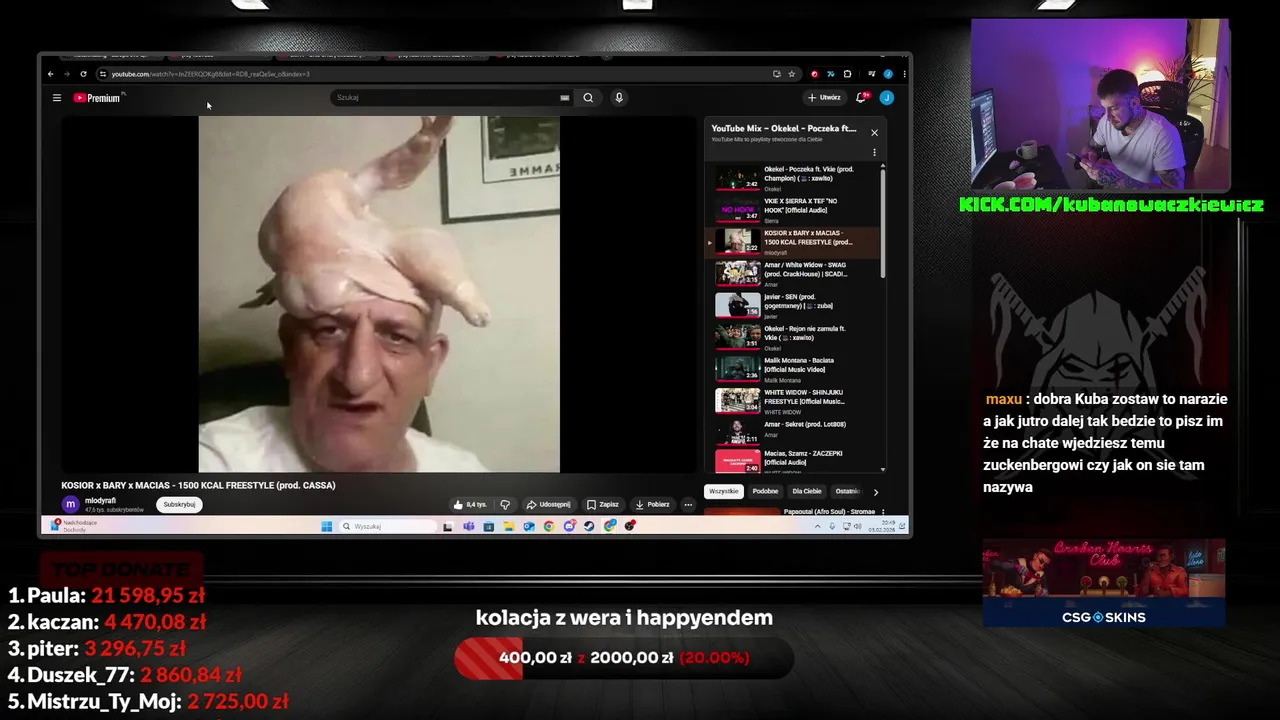This screenshot has width=1280, height=720.
Task: Click the Udostępnij share button
Action: pos(548,505)
